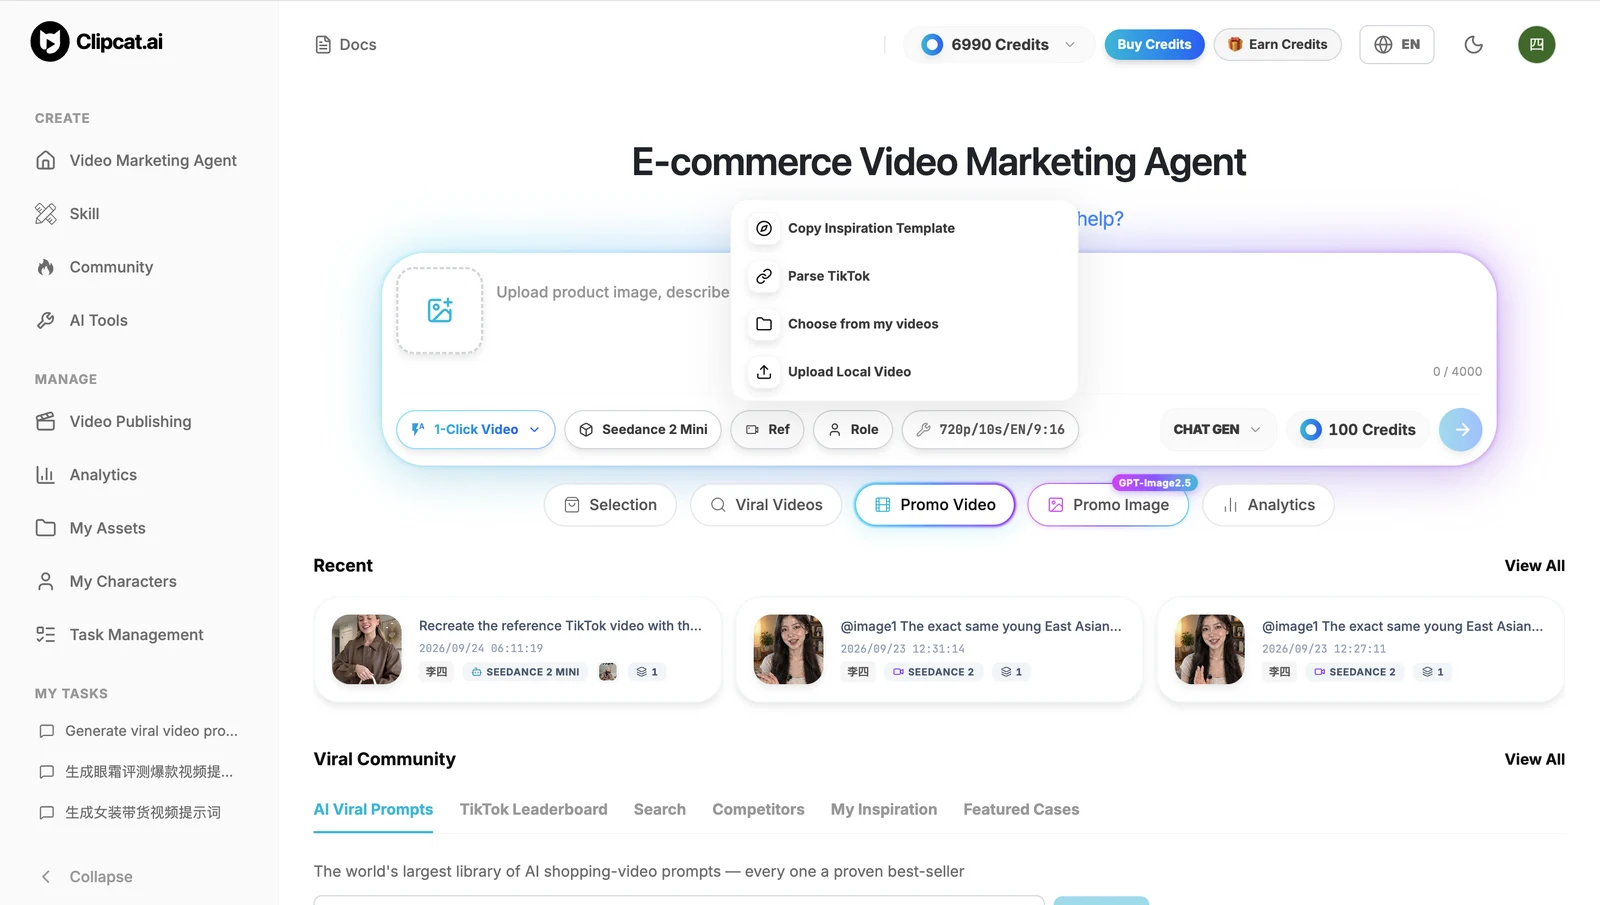1600x905 pixels.
Task: Click the Ref button
Action: point(767,430)
